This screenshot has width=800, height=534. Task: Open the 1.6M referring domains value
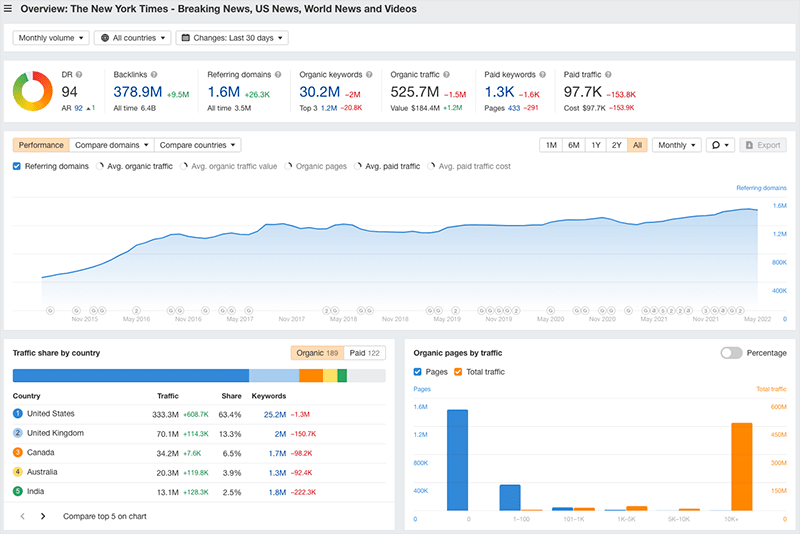223,92
